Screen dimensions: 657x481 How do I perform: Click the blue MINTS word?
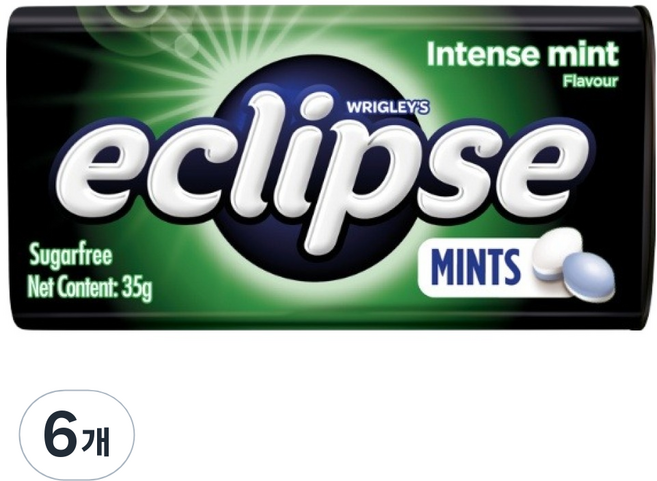[x=476, y=266]
